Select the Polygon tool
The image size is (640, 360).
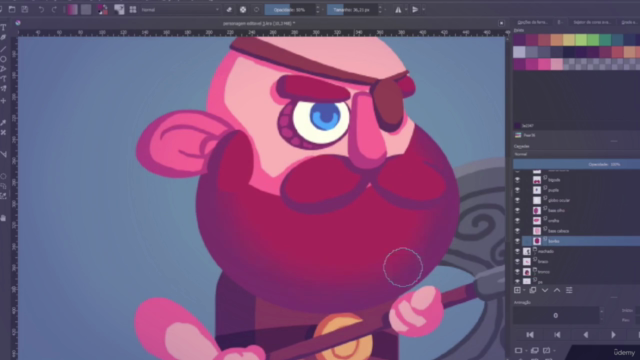click(3, 69)
